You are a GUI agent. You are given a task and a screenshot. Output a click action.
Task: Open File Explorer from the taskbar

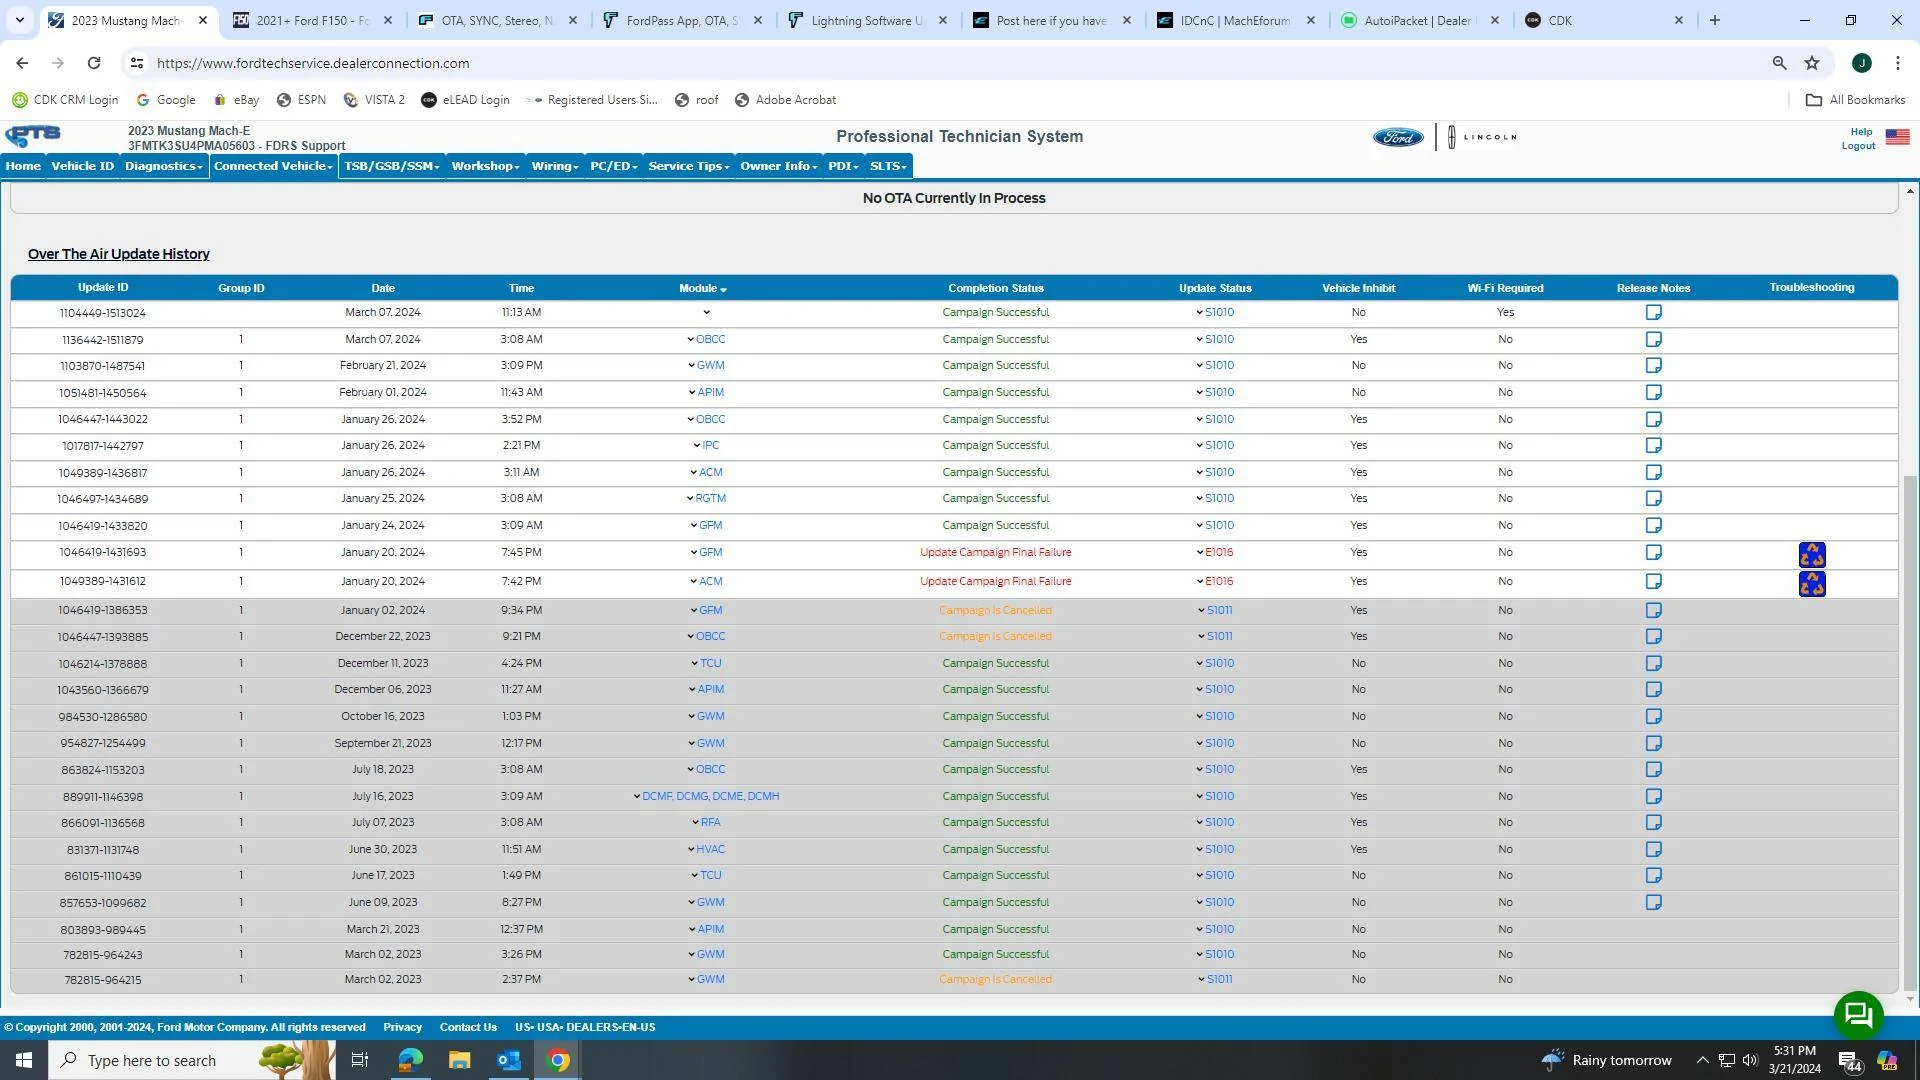[x=459, y=1060]
